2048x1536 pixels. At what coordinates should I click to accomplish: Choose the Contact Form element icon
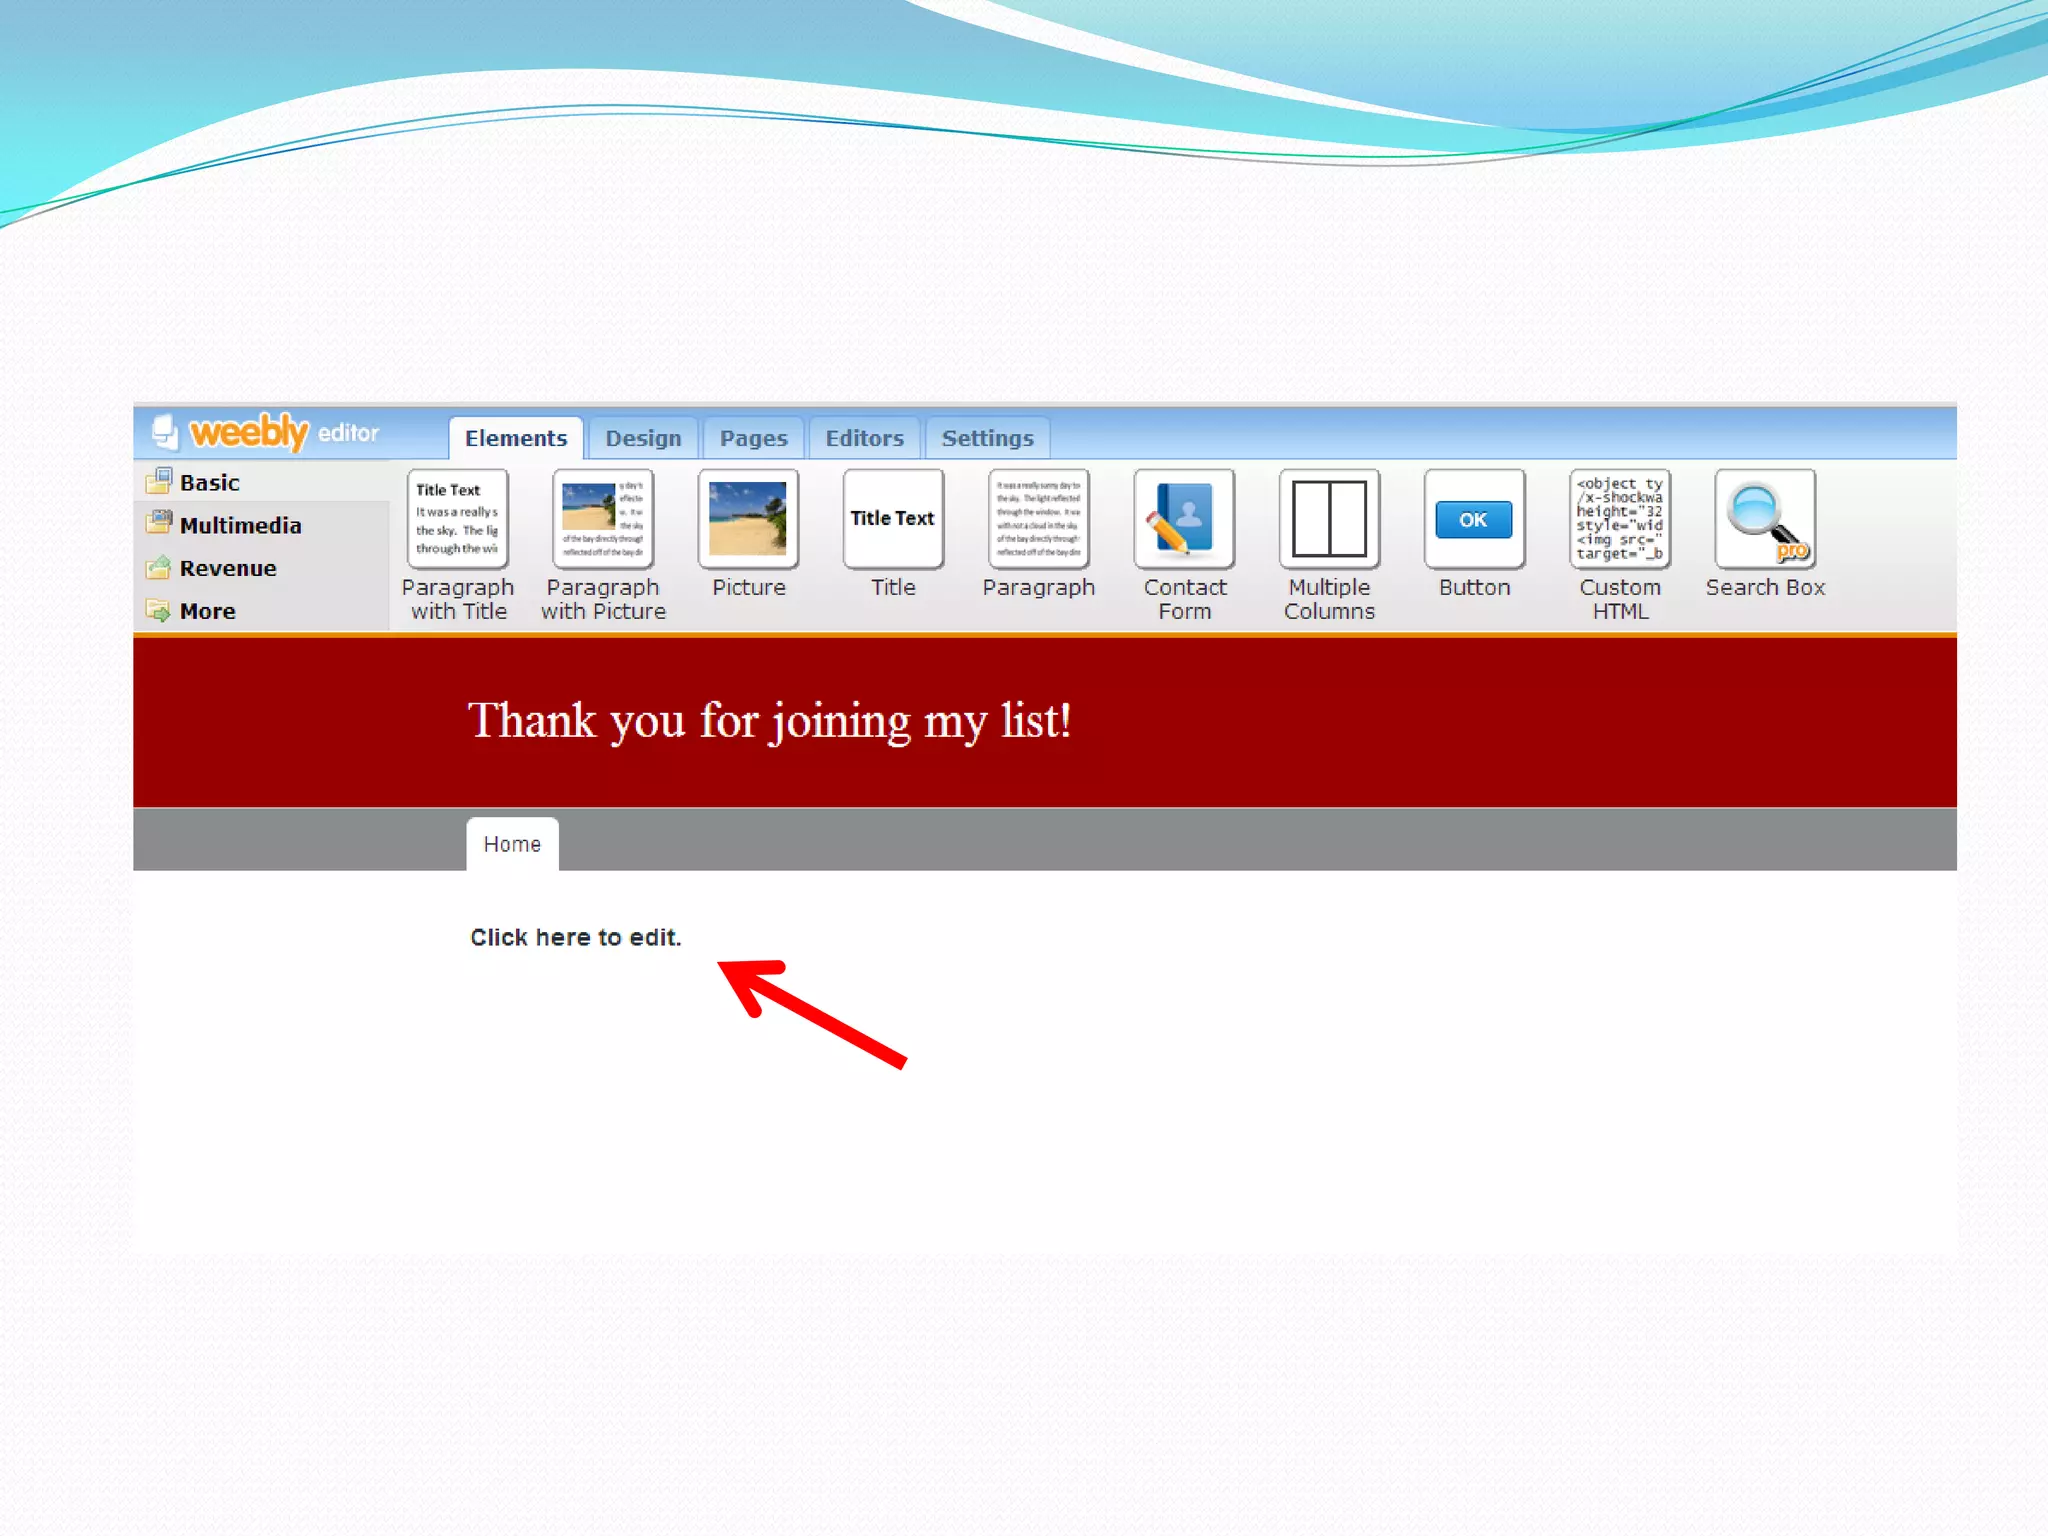(1184, 519)
